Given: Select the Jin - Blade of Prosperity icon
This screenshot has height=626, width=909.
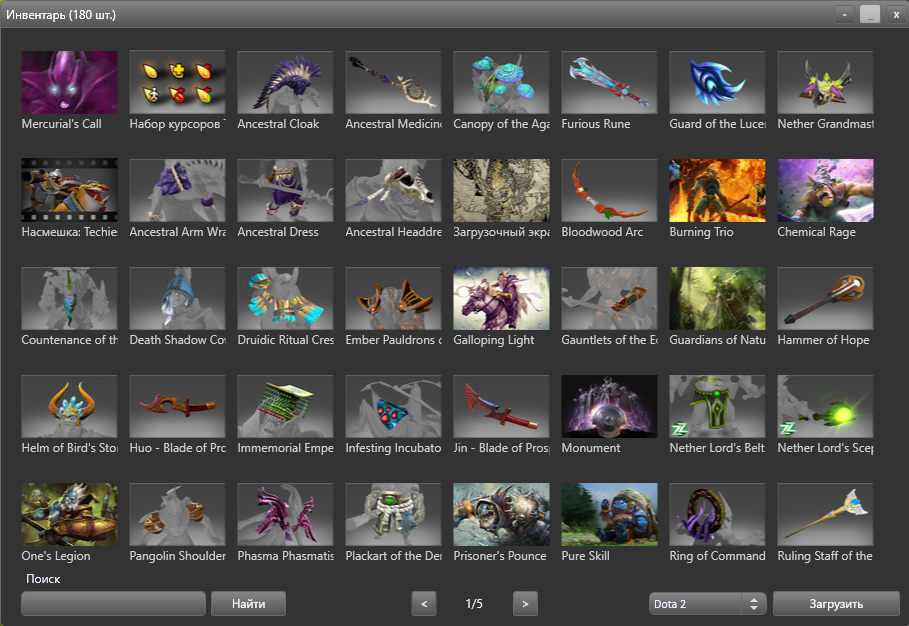Looking at the screenshot, I should coord(501,406).
